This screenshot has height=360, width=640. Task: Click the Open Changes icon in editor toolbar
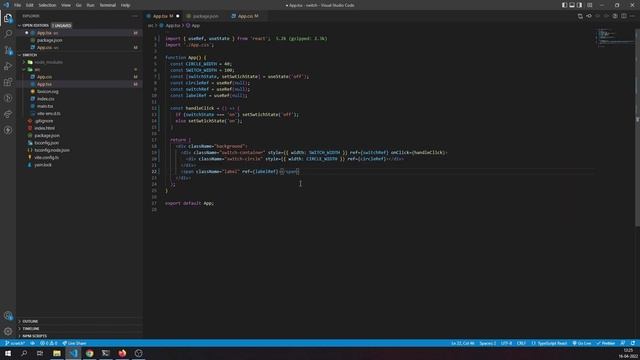[x=580, y=16]
